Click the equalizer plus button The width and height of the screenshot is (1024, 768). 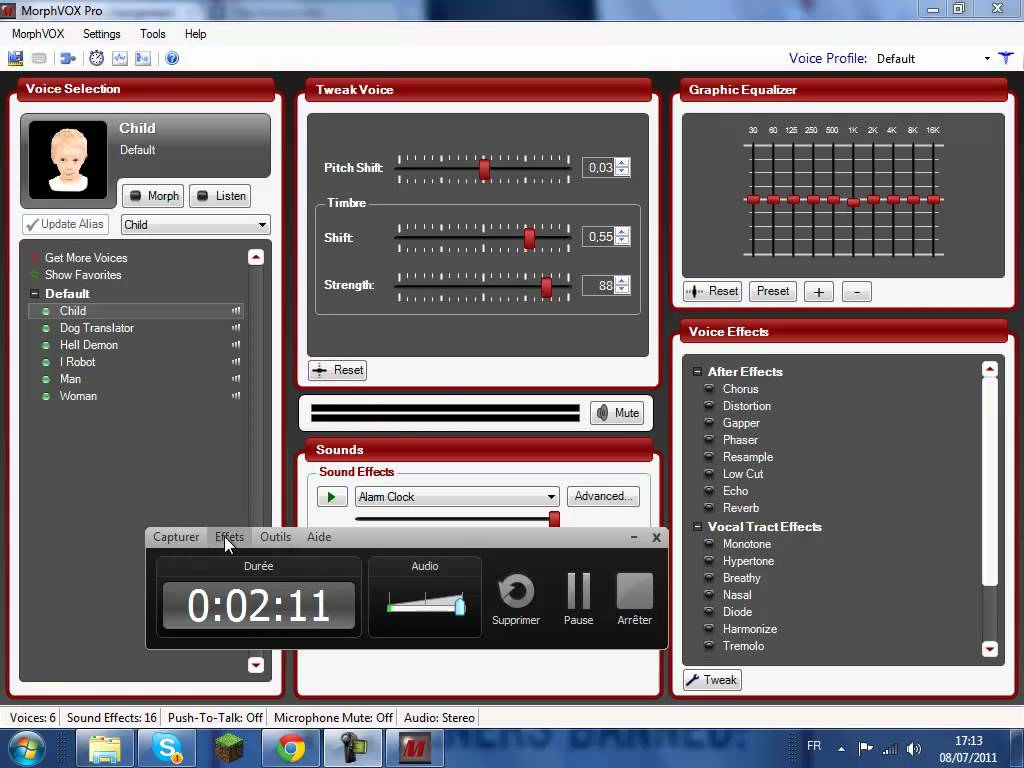[x=818, y=292]
